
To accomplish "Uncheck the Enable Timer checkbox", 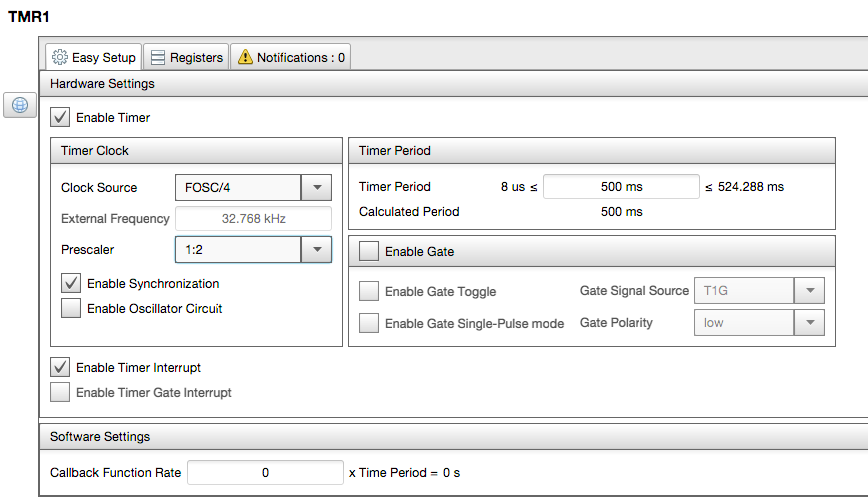I will (x=61, y=118).
